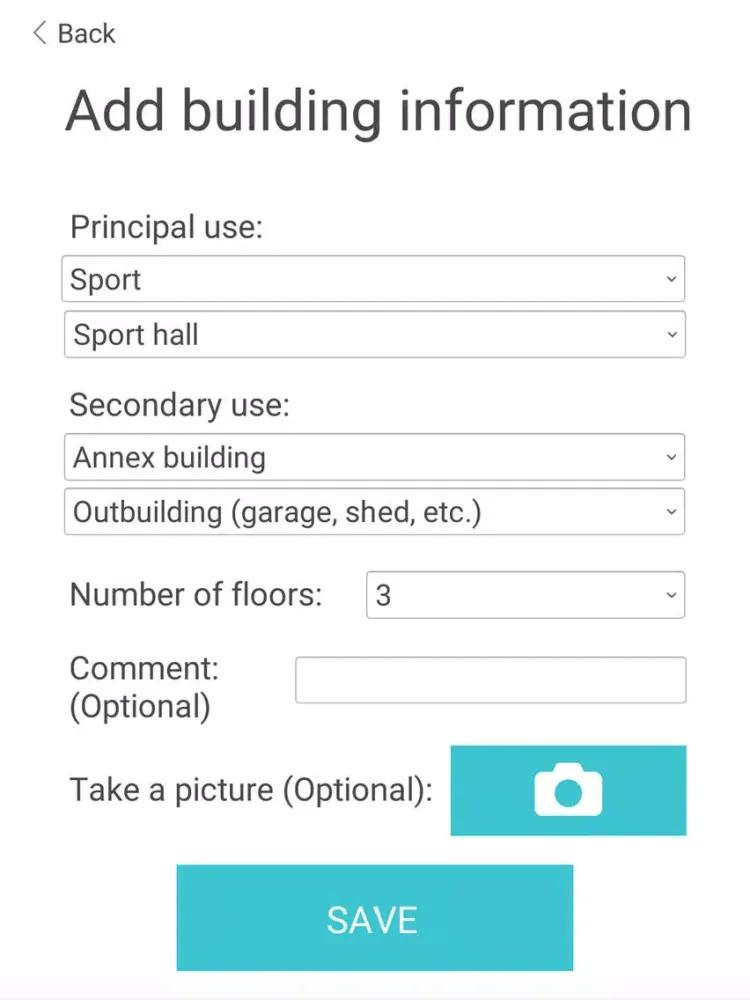Click the arrow on the Outbuilding dropdown
The height and width of the screenshot is (1000, 750).
click(671, 511)
